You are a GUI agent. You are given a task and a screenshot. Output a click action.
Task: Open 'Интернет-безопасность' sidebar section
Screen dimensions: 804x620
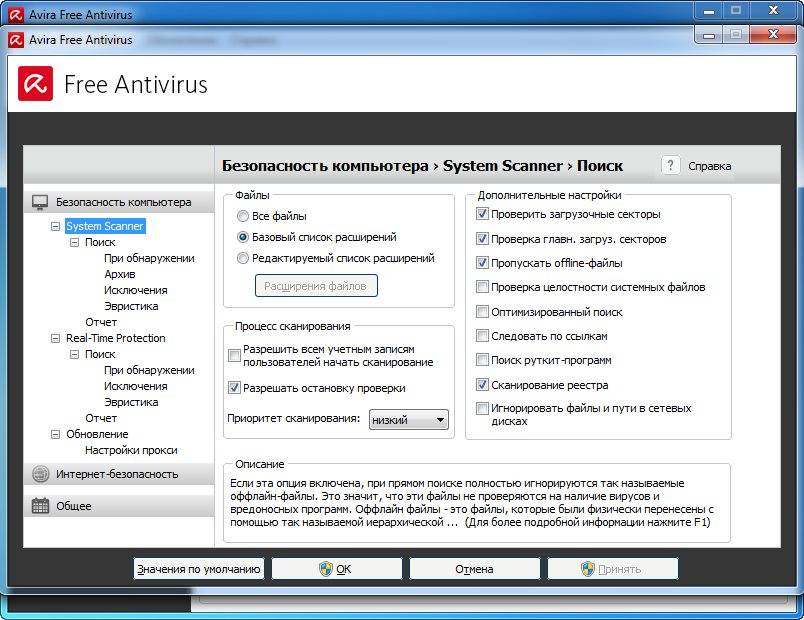click(119, 474)
